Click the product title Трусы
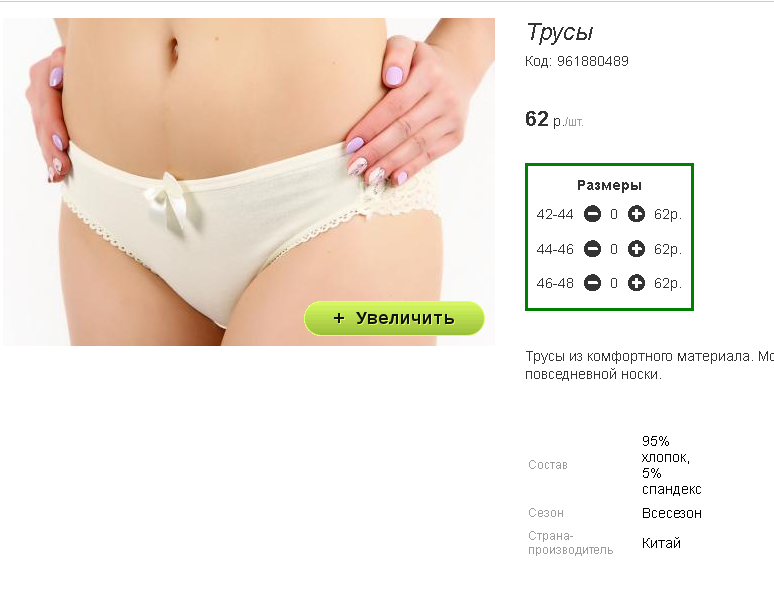This screenshot has width=774, height=604. (560, 33)
